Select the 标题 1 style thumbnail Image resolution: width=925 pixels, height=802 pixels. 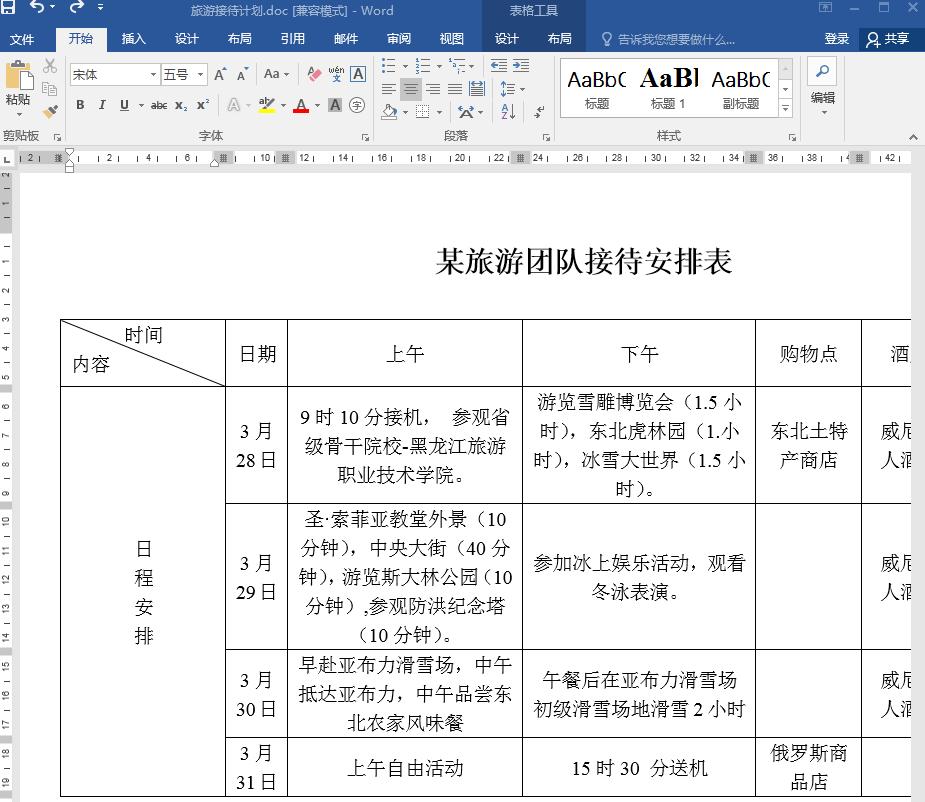point(667,85)
